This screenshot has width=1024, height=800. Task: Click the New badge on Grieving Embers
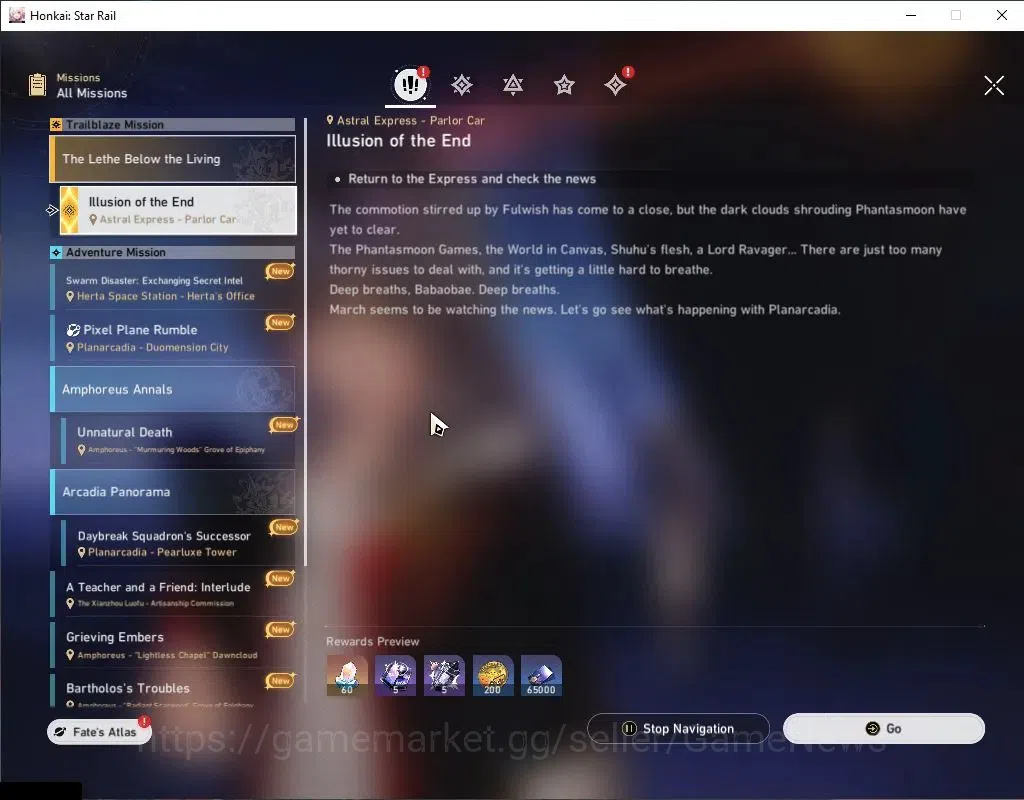[x=280, y=629]
